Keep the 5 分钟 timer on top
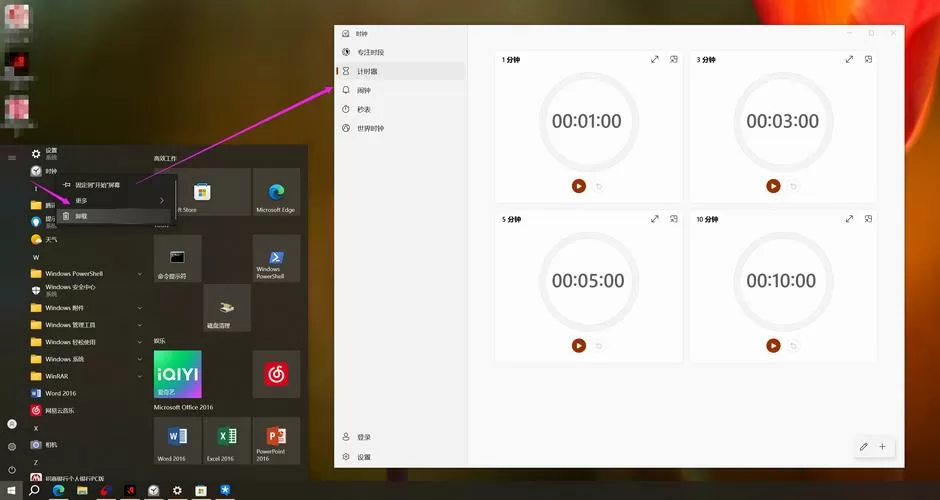940x500 pixels. pos(674,219)
